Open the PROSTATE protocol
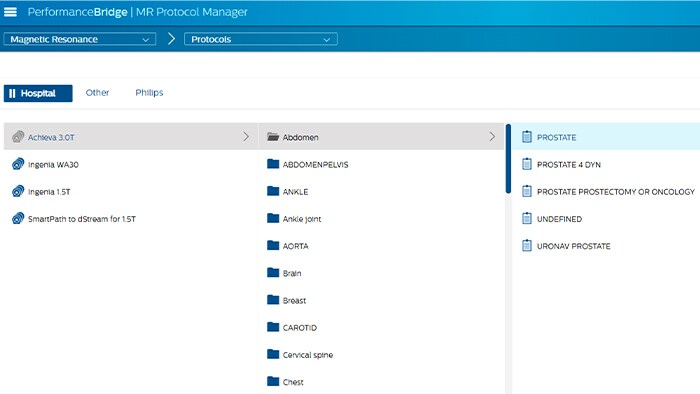 (556, 137)
